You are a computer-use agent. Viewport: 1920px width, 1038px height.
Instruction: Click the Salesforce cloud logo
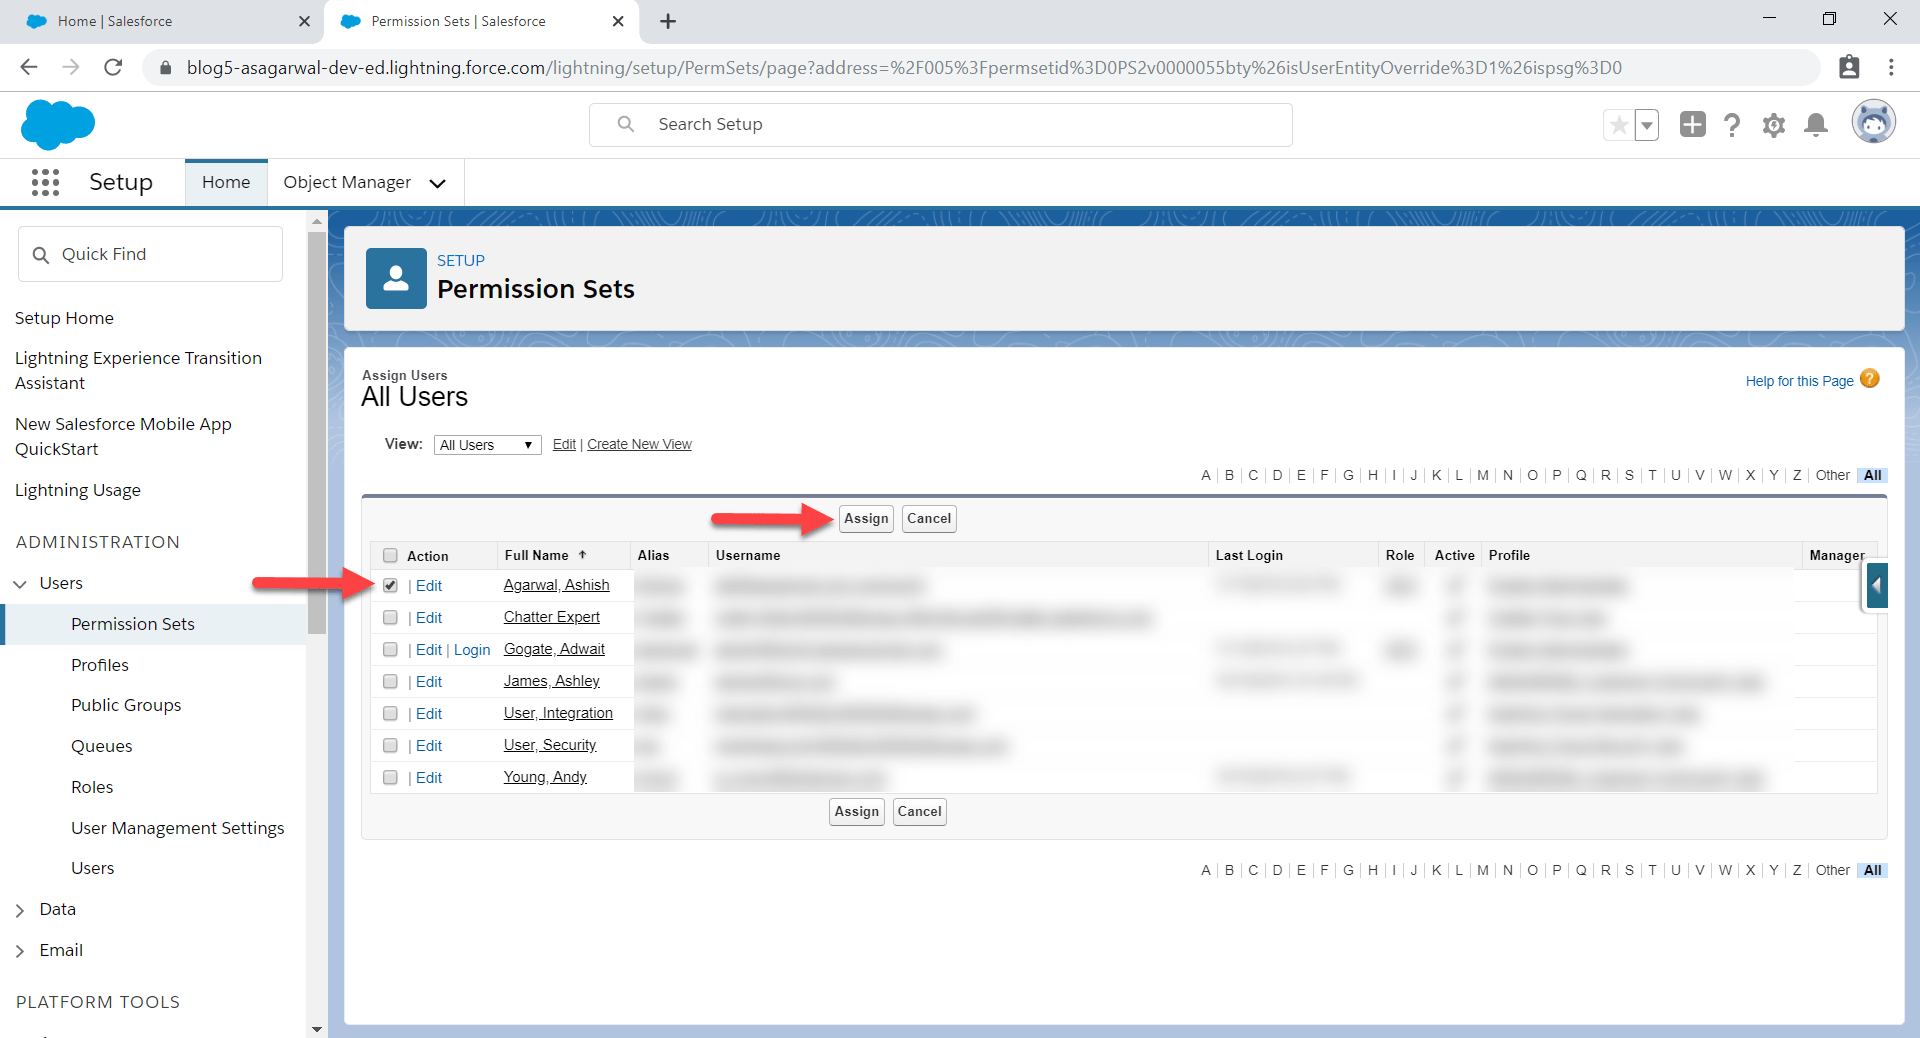pos(57,125)
